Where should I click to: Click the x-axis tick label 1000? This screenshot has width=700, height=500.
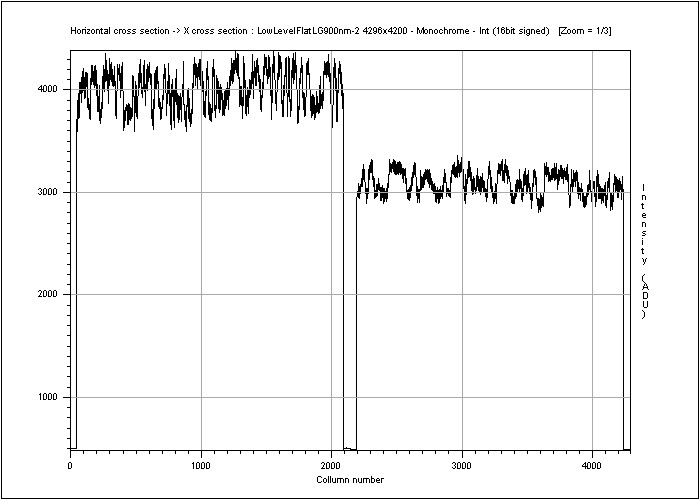[x=201, y=465]
